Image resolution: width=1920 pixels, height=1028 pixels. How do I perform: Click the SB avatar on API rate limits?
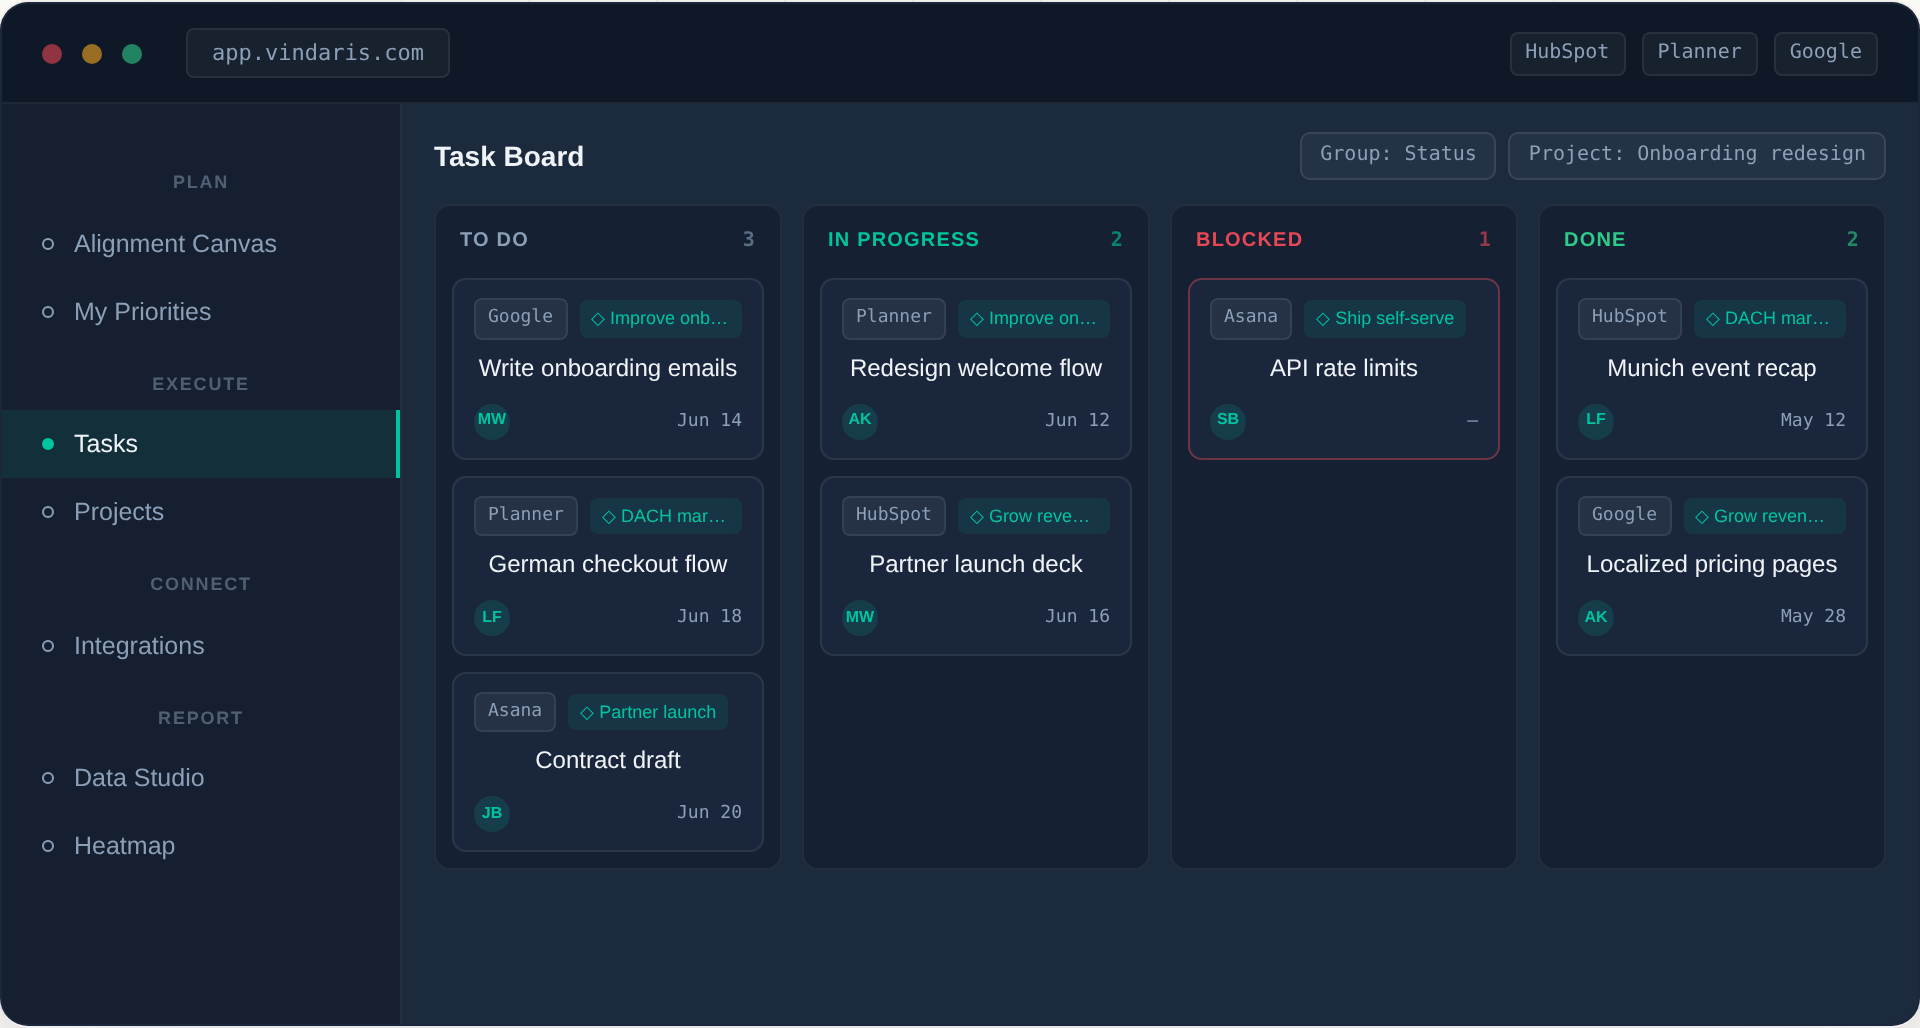tap(1228, 420)
